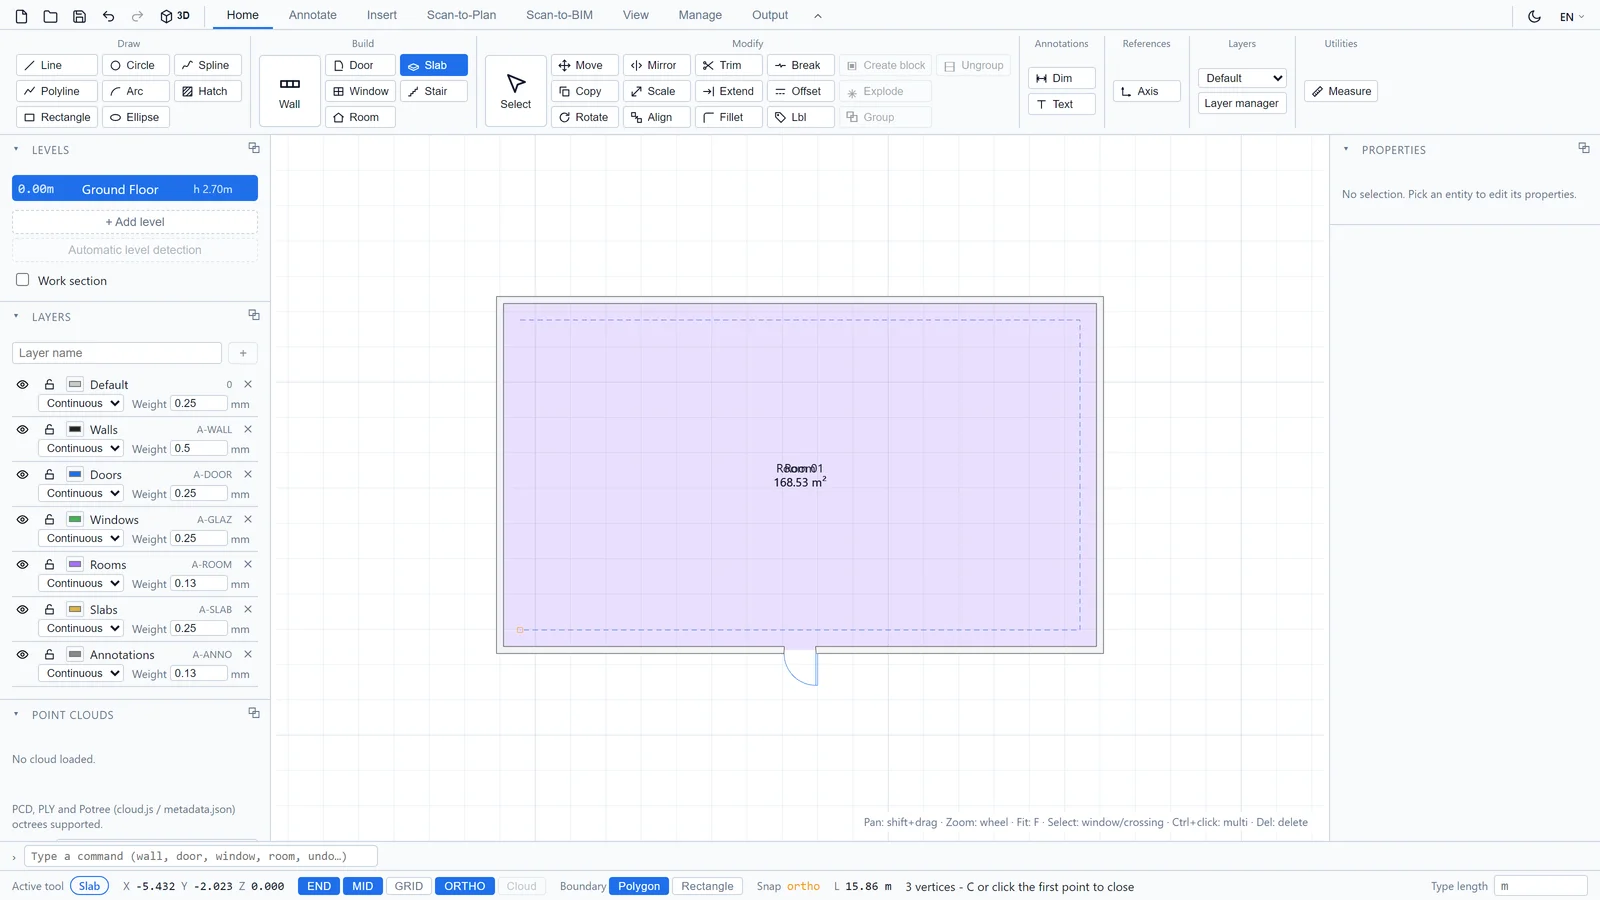Collapse the POINT CLOUDS section

coord(16,714)
